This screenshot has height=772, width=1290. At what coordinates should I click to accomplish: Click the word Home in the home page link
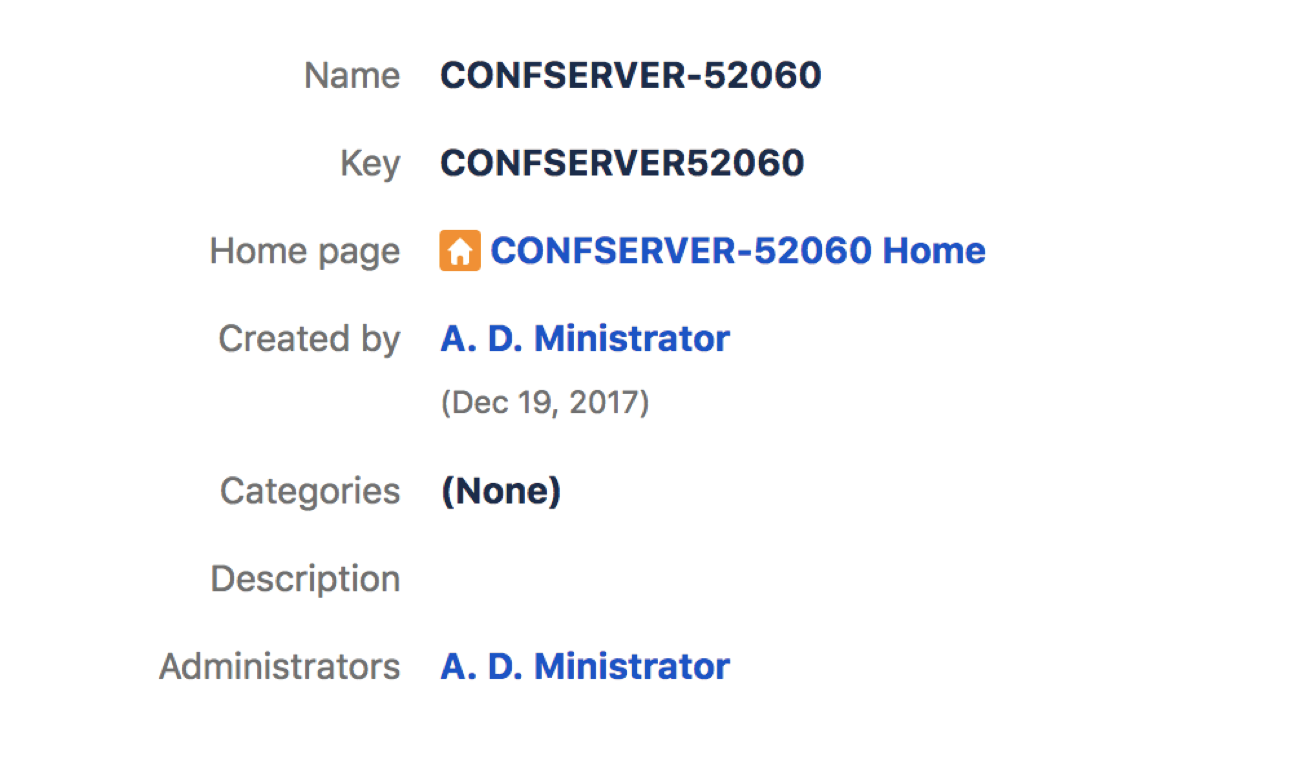point(934,250)
